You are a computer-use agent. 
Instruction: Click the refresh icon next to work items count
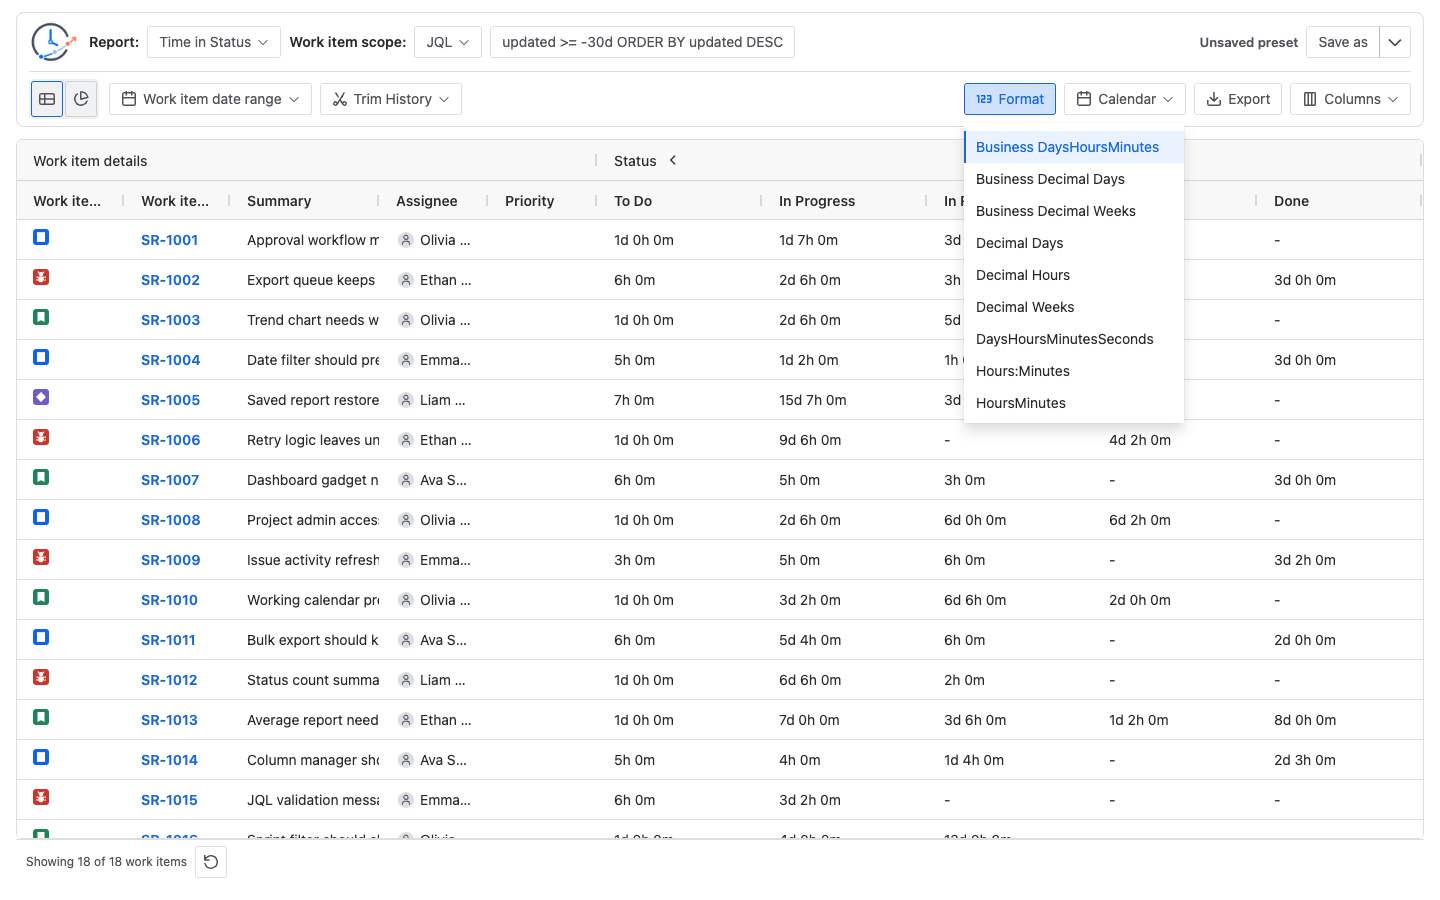click(x=211, y=862)
